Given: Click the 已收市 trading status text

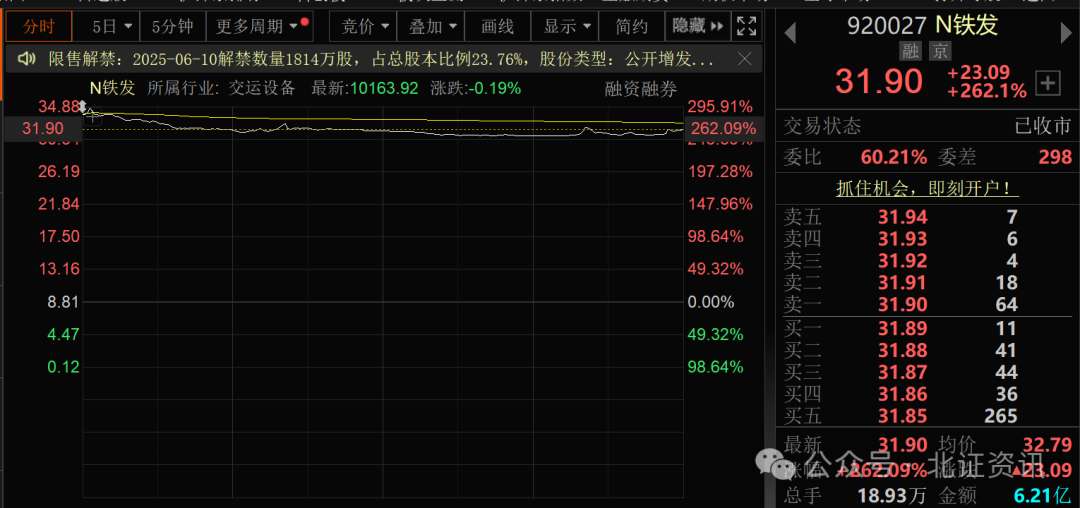Looking at the screenshot, I should click(1043, 127).
